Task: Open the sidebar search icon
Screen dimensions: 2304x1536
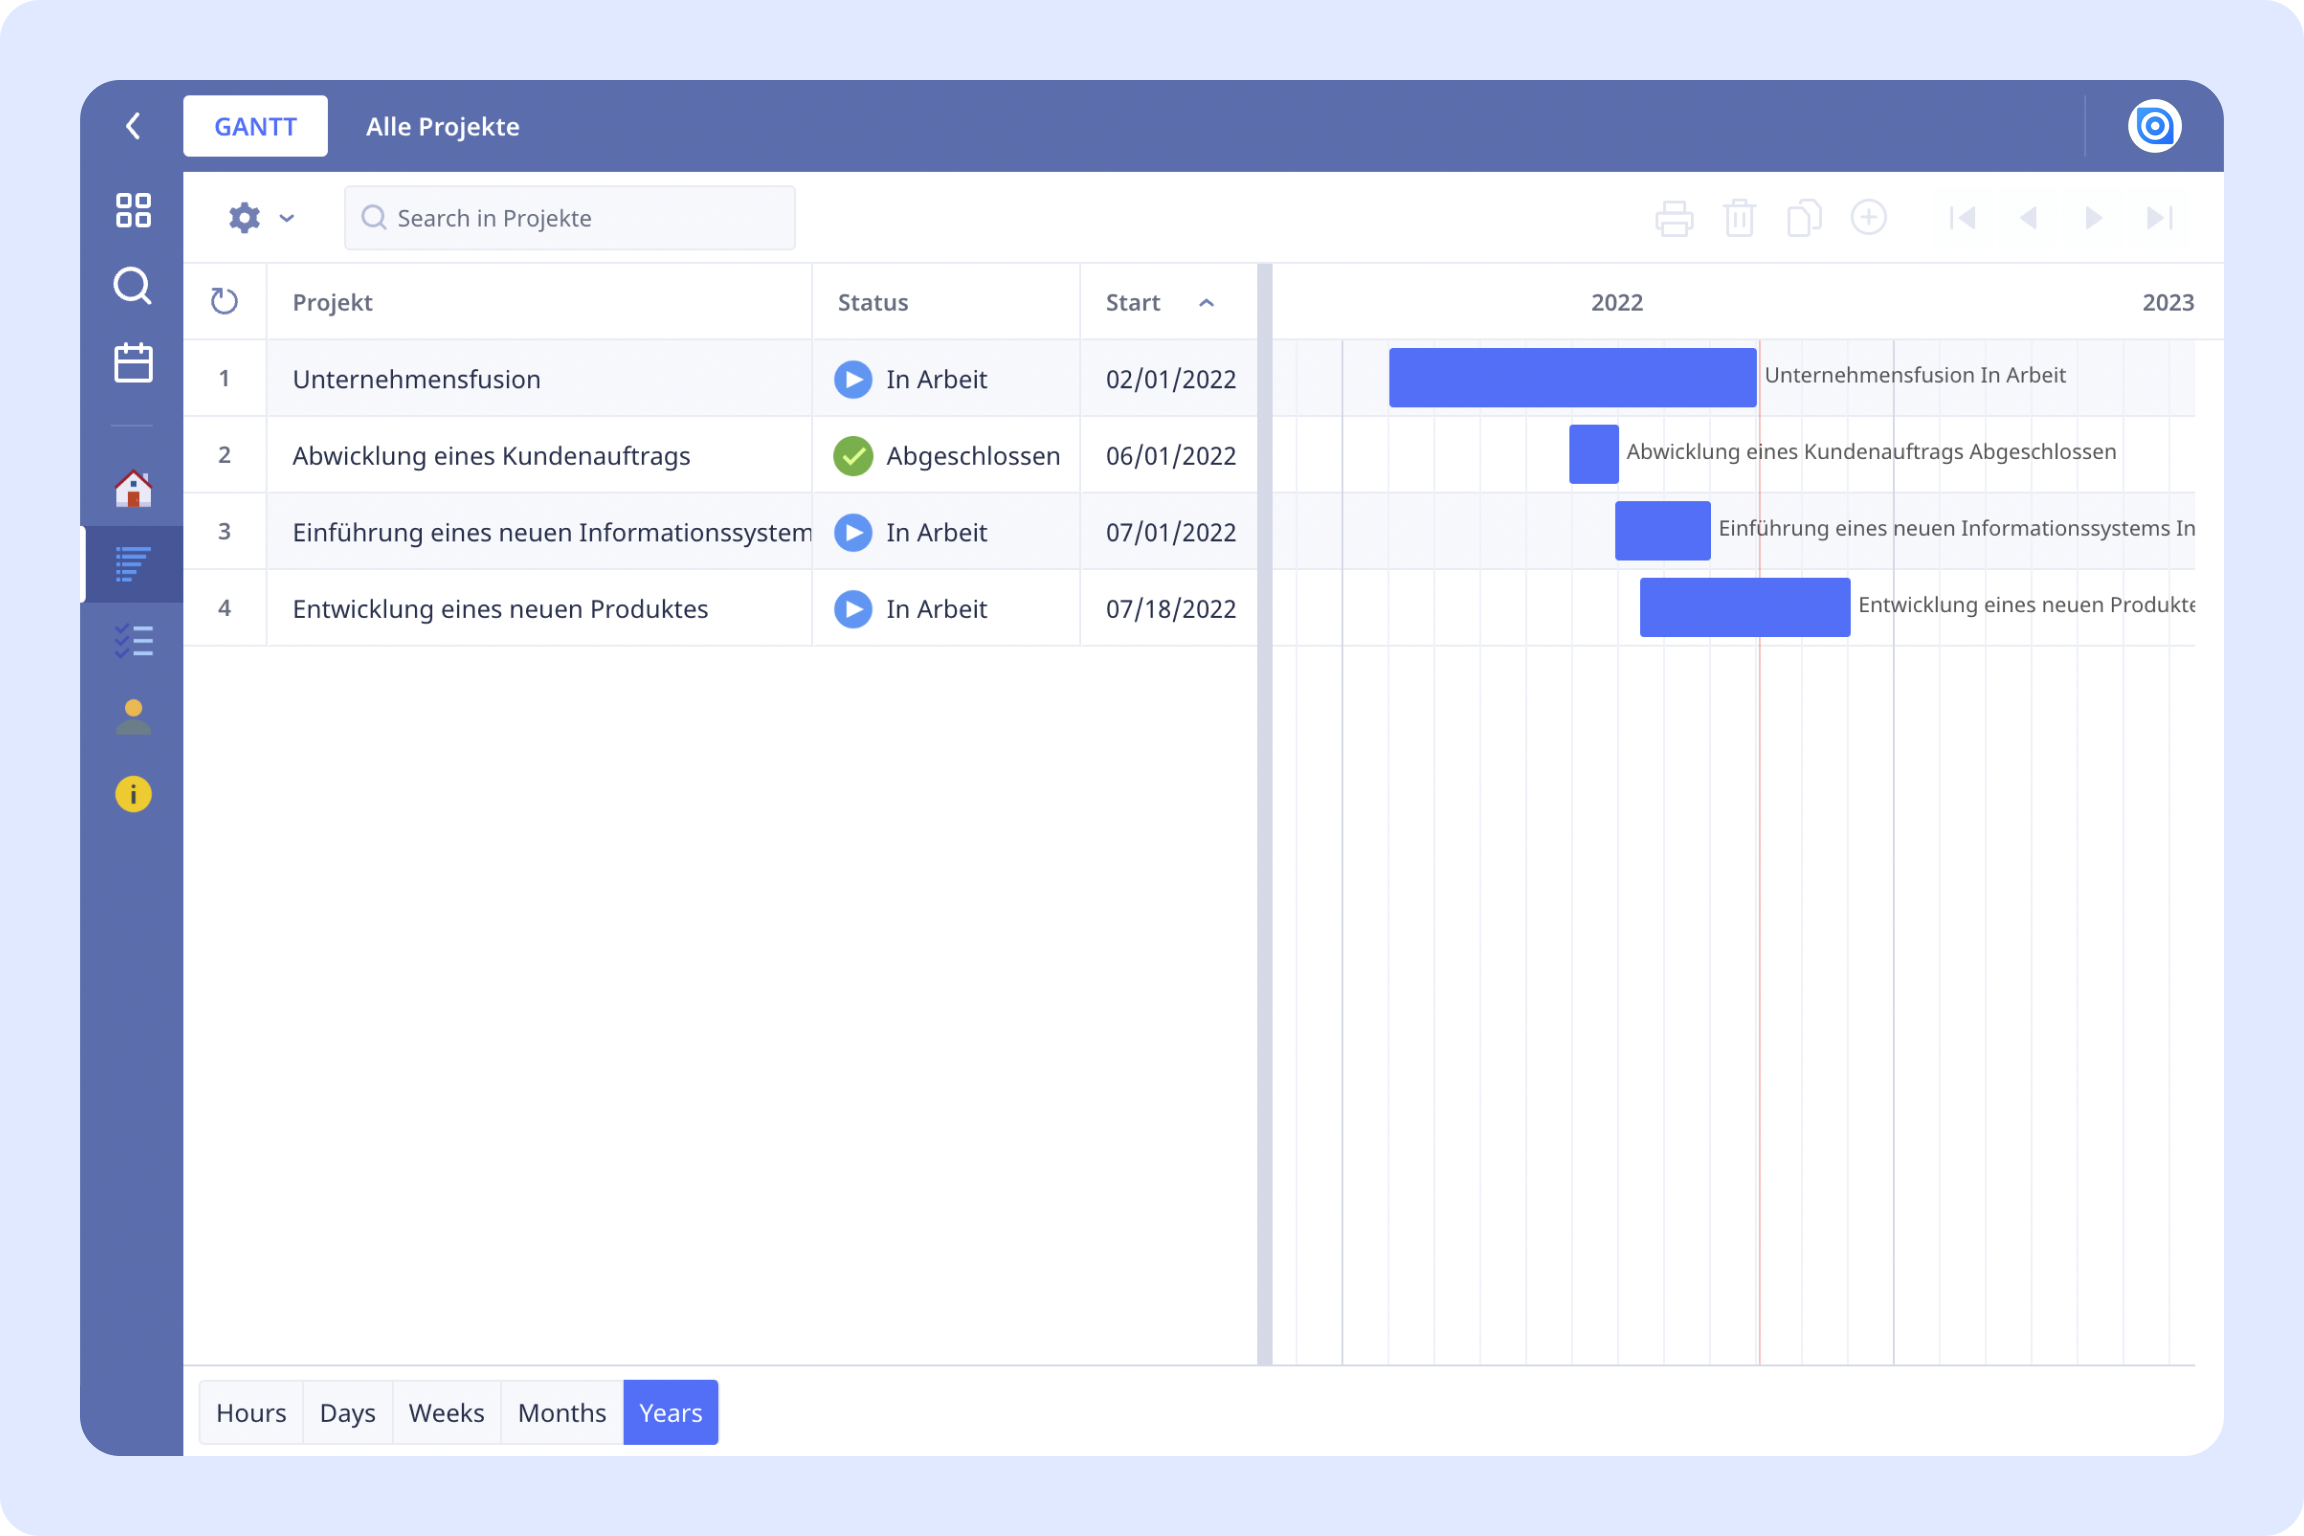Action: tap(133, 286)
